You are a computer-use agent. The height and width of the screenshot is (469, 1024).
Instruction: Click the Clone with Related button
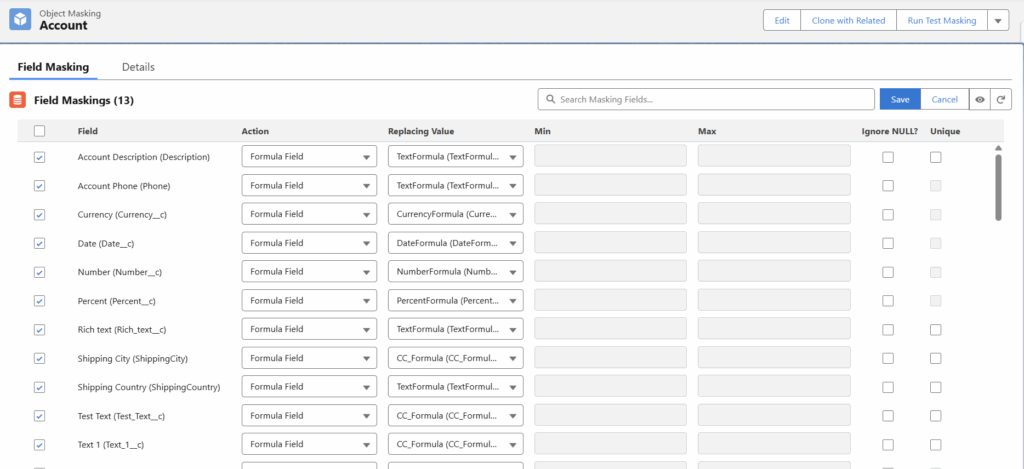click(847, 21)
